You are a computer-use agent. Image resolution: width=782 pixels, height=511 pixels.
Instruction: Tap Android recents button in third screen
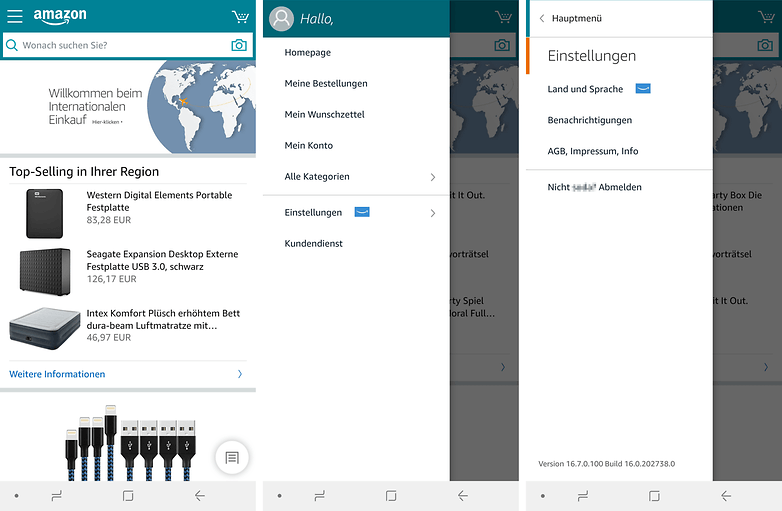583,496
